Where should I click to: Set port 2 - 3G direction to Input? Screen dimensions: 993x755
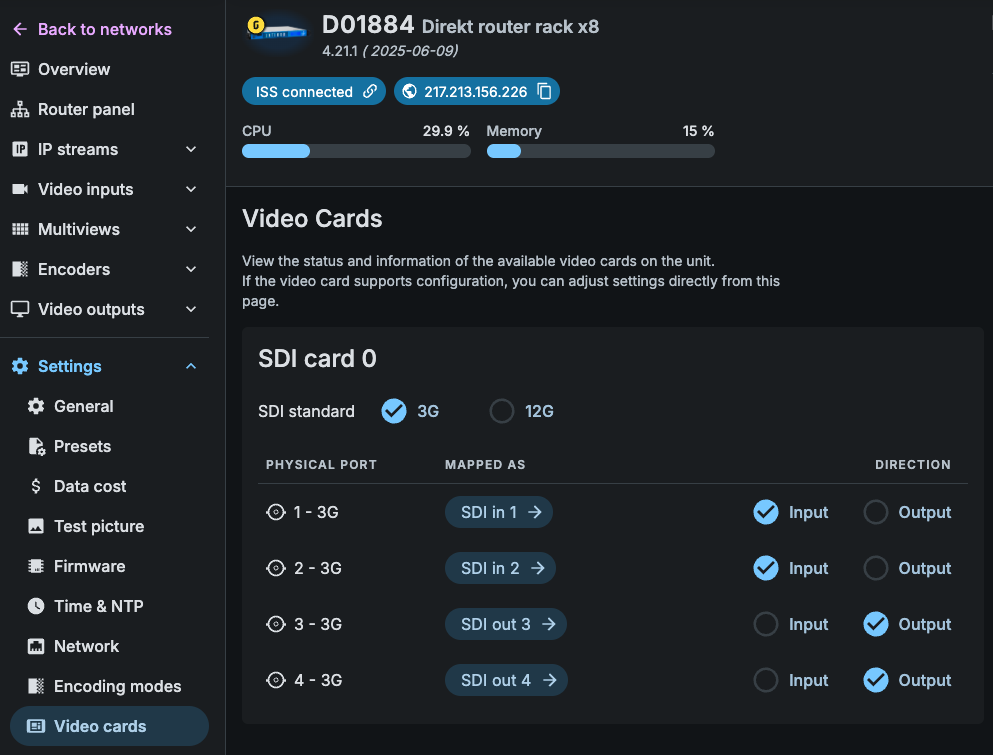(766, 568)
